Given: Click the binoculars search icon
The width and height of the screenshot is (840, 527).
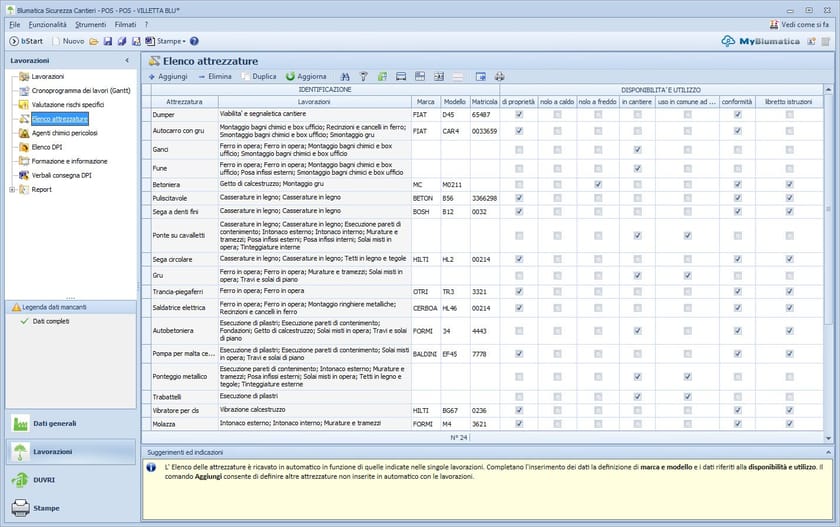Looking at the screenshot, I should point(345,76).
